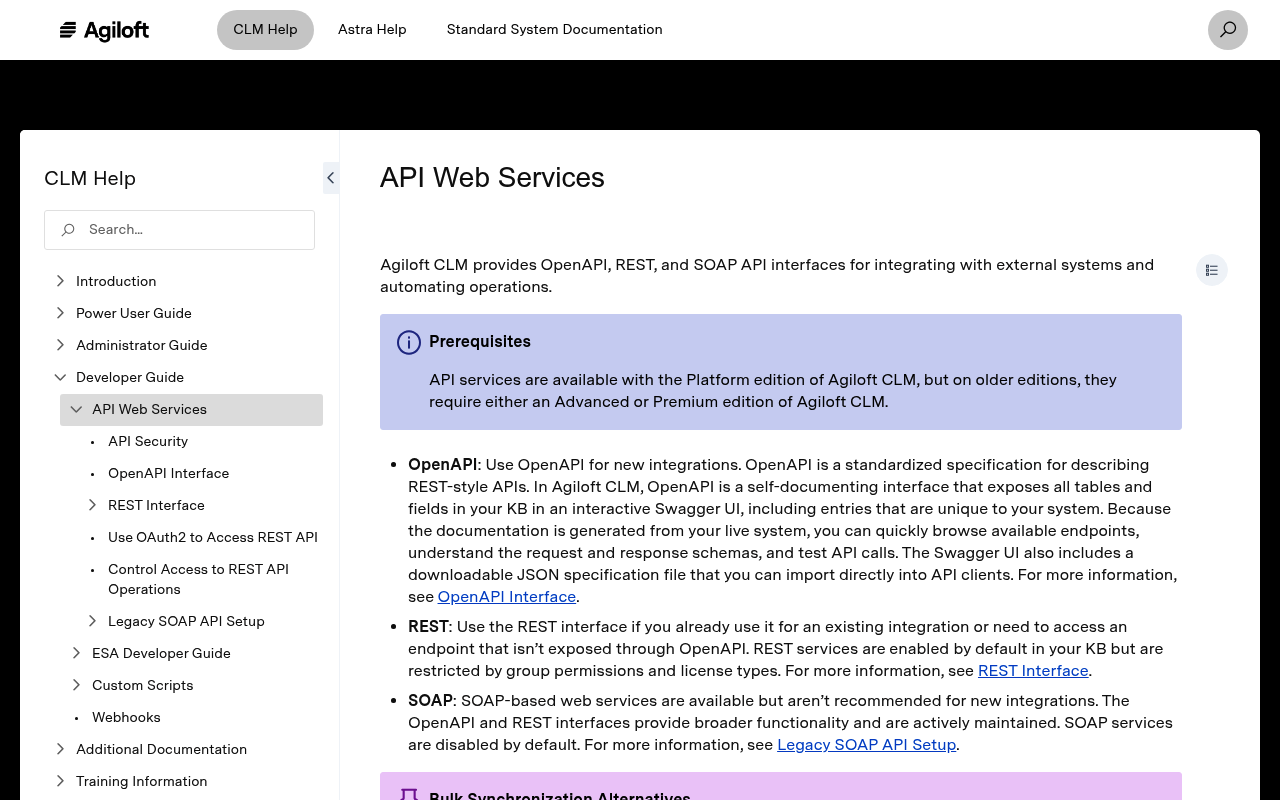Expand the Custom Scripts section
Viewport: 1280px width, 800px height.
76,685
